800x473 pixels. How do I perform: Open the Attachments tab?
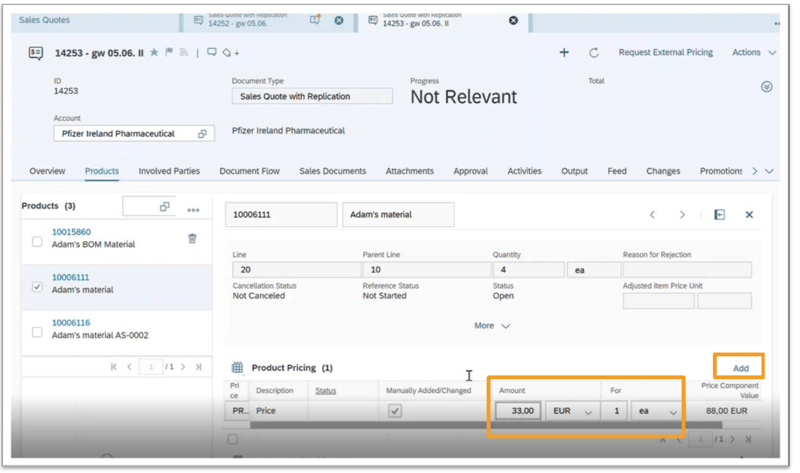click(410, 171)
